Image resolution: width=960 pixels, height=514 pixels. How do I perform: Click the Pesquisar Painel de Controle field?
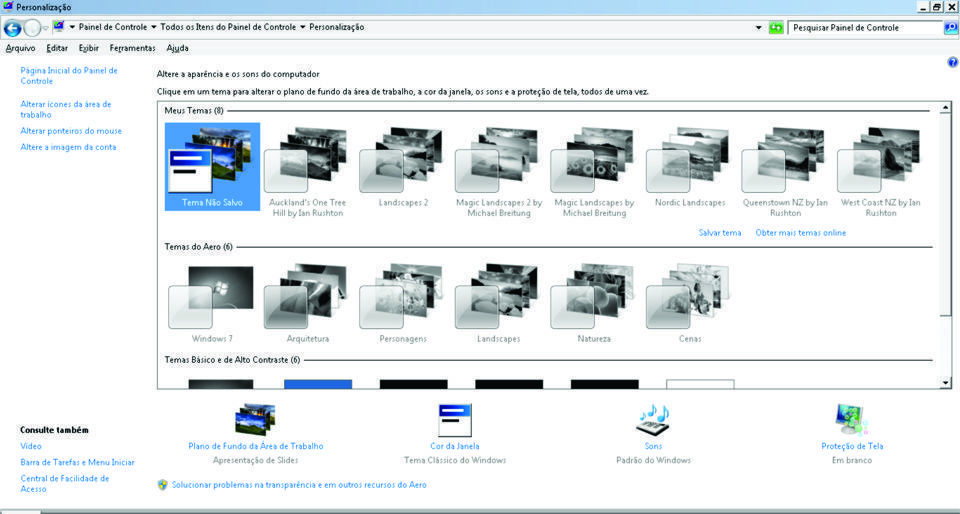[865, 28]
